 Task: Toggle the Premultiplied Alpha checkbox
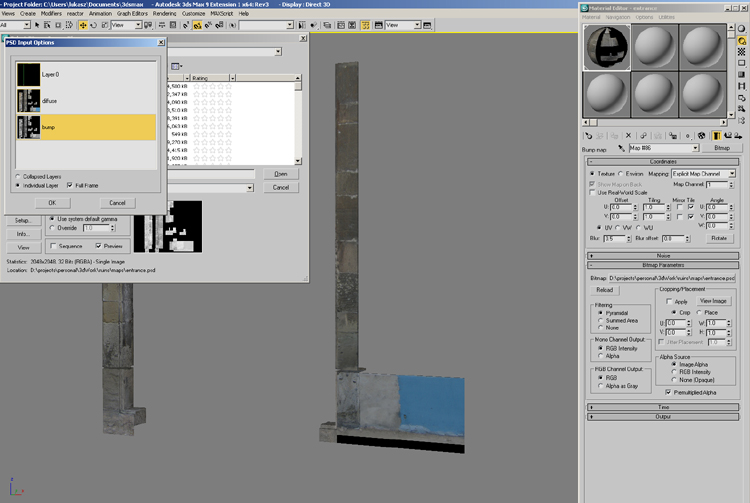coord(668,392)
